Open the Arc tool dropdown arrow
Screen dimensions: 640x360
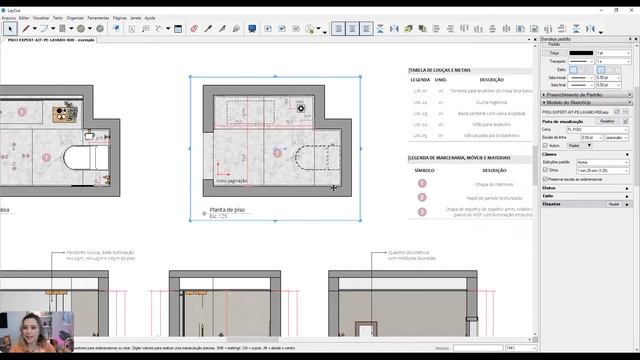53,29
